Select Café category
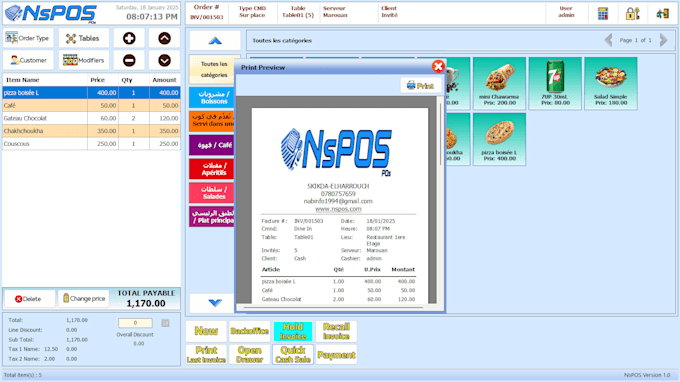Screen dimensions: 680x382 212,145
